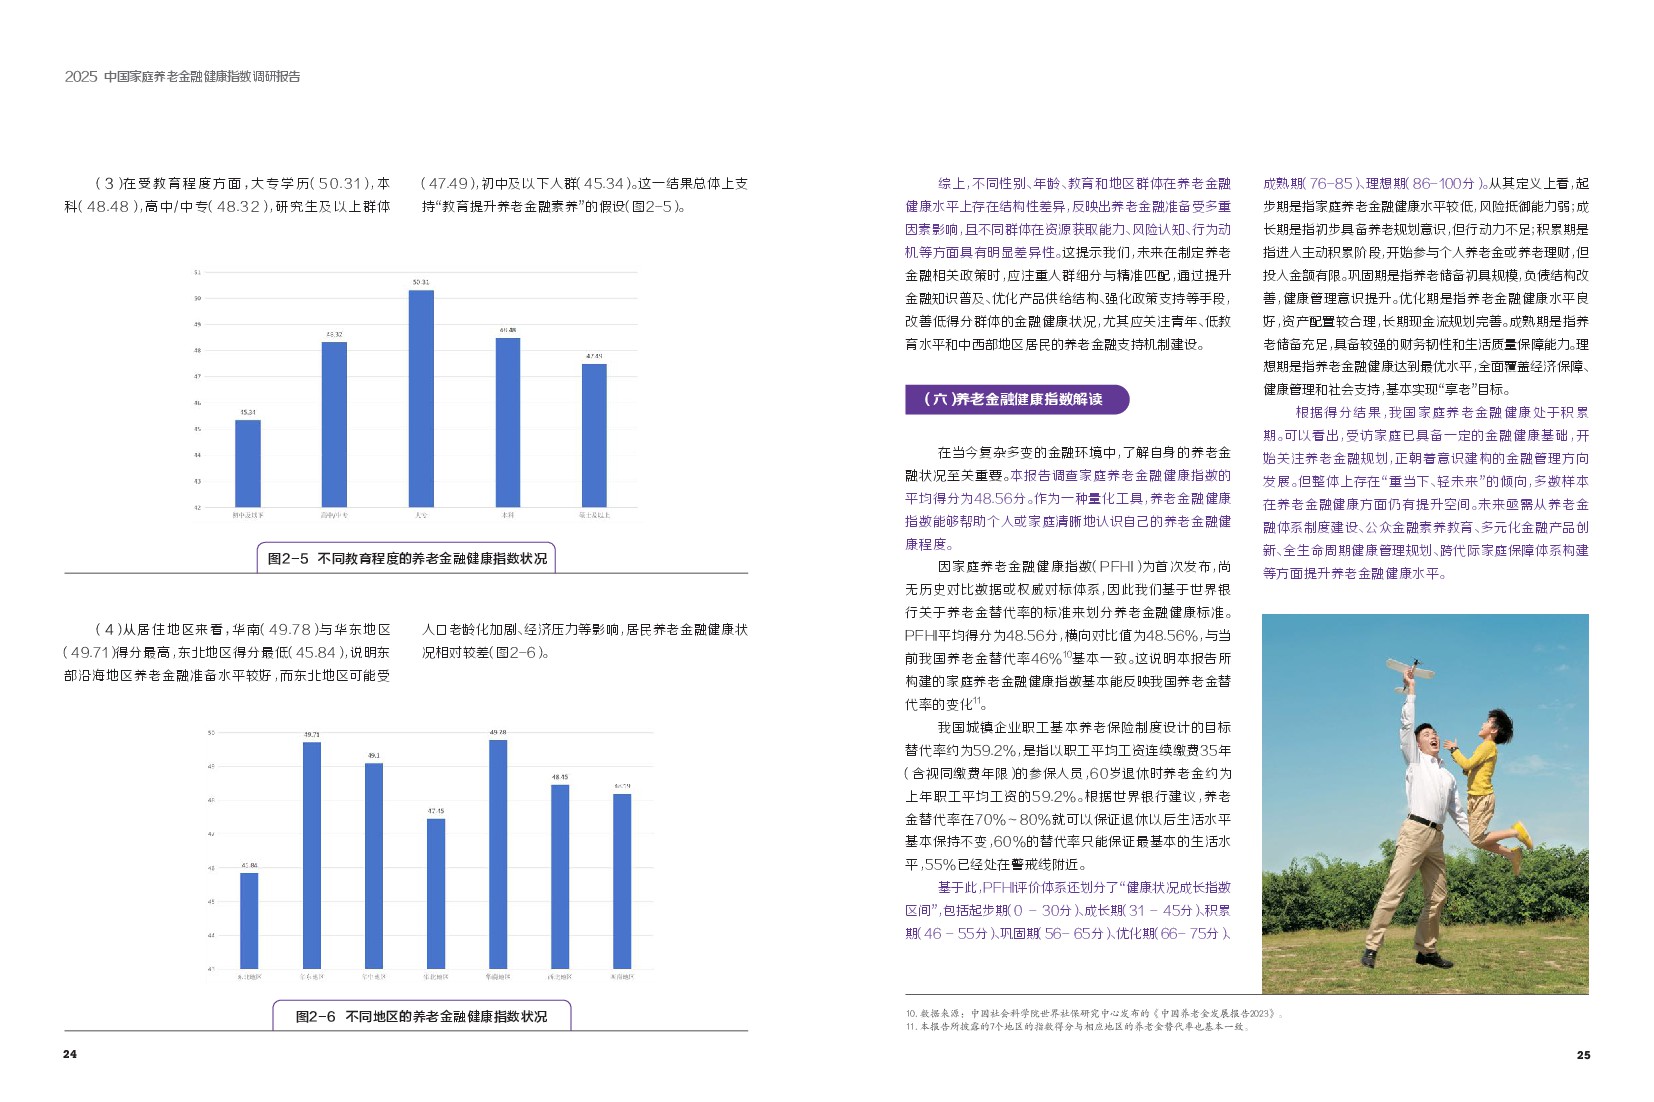Click the 图2-6 chart caption label
Viewport: 1654px width, 1102px height.
(x=421, y=1016)
